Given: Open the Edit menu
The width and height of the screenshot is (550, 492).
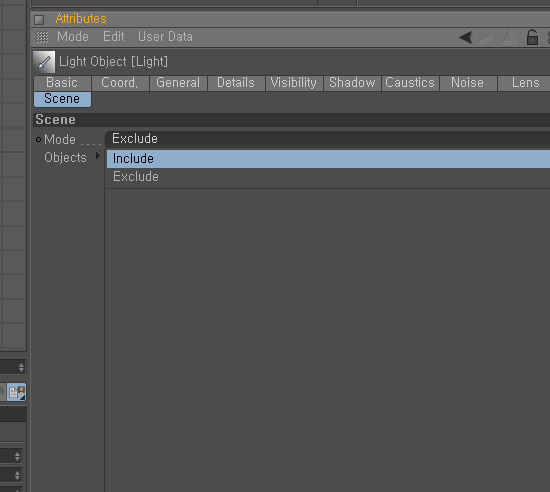Looking at the screenshot, I should point(114,37).
